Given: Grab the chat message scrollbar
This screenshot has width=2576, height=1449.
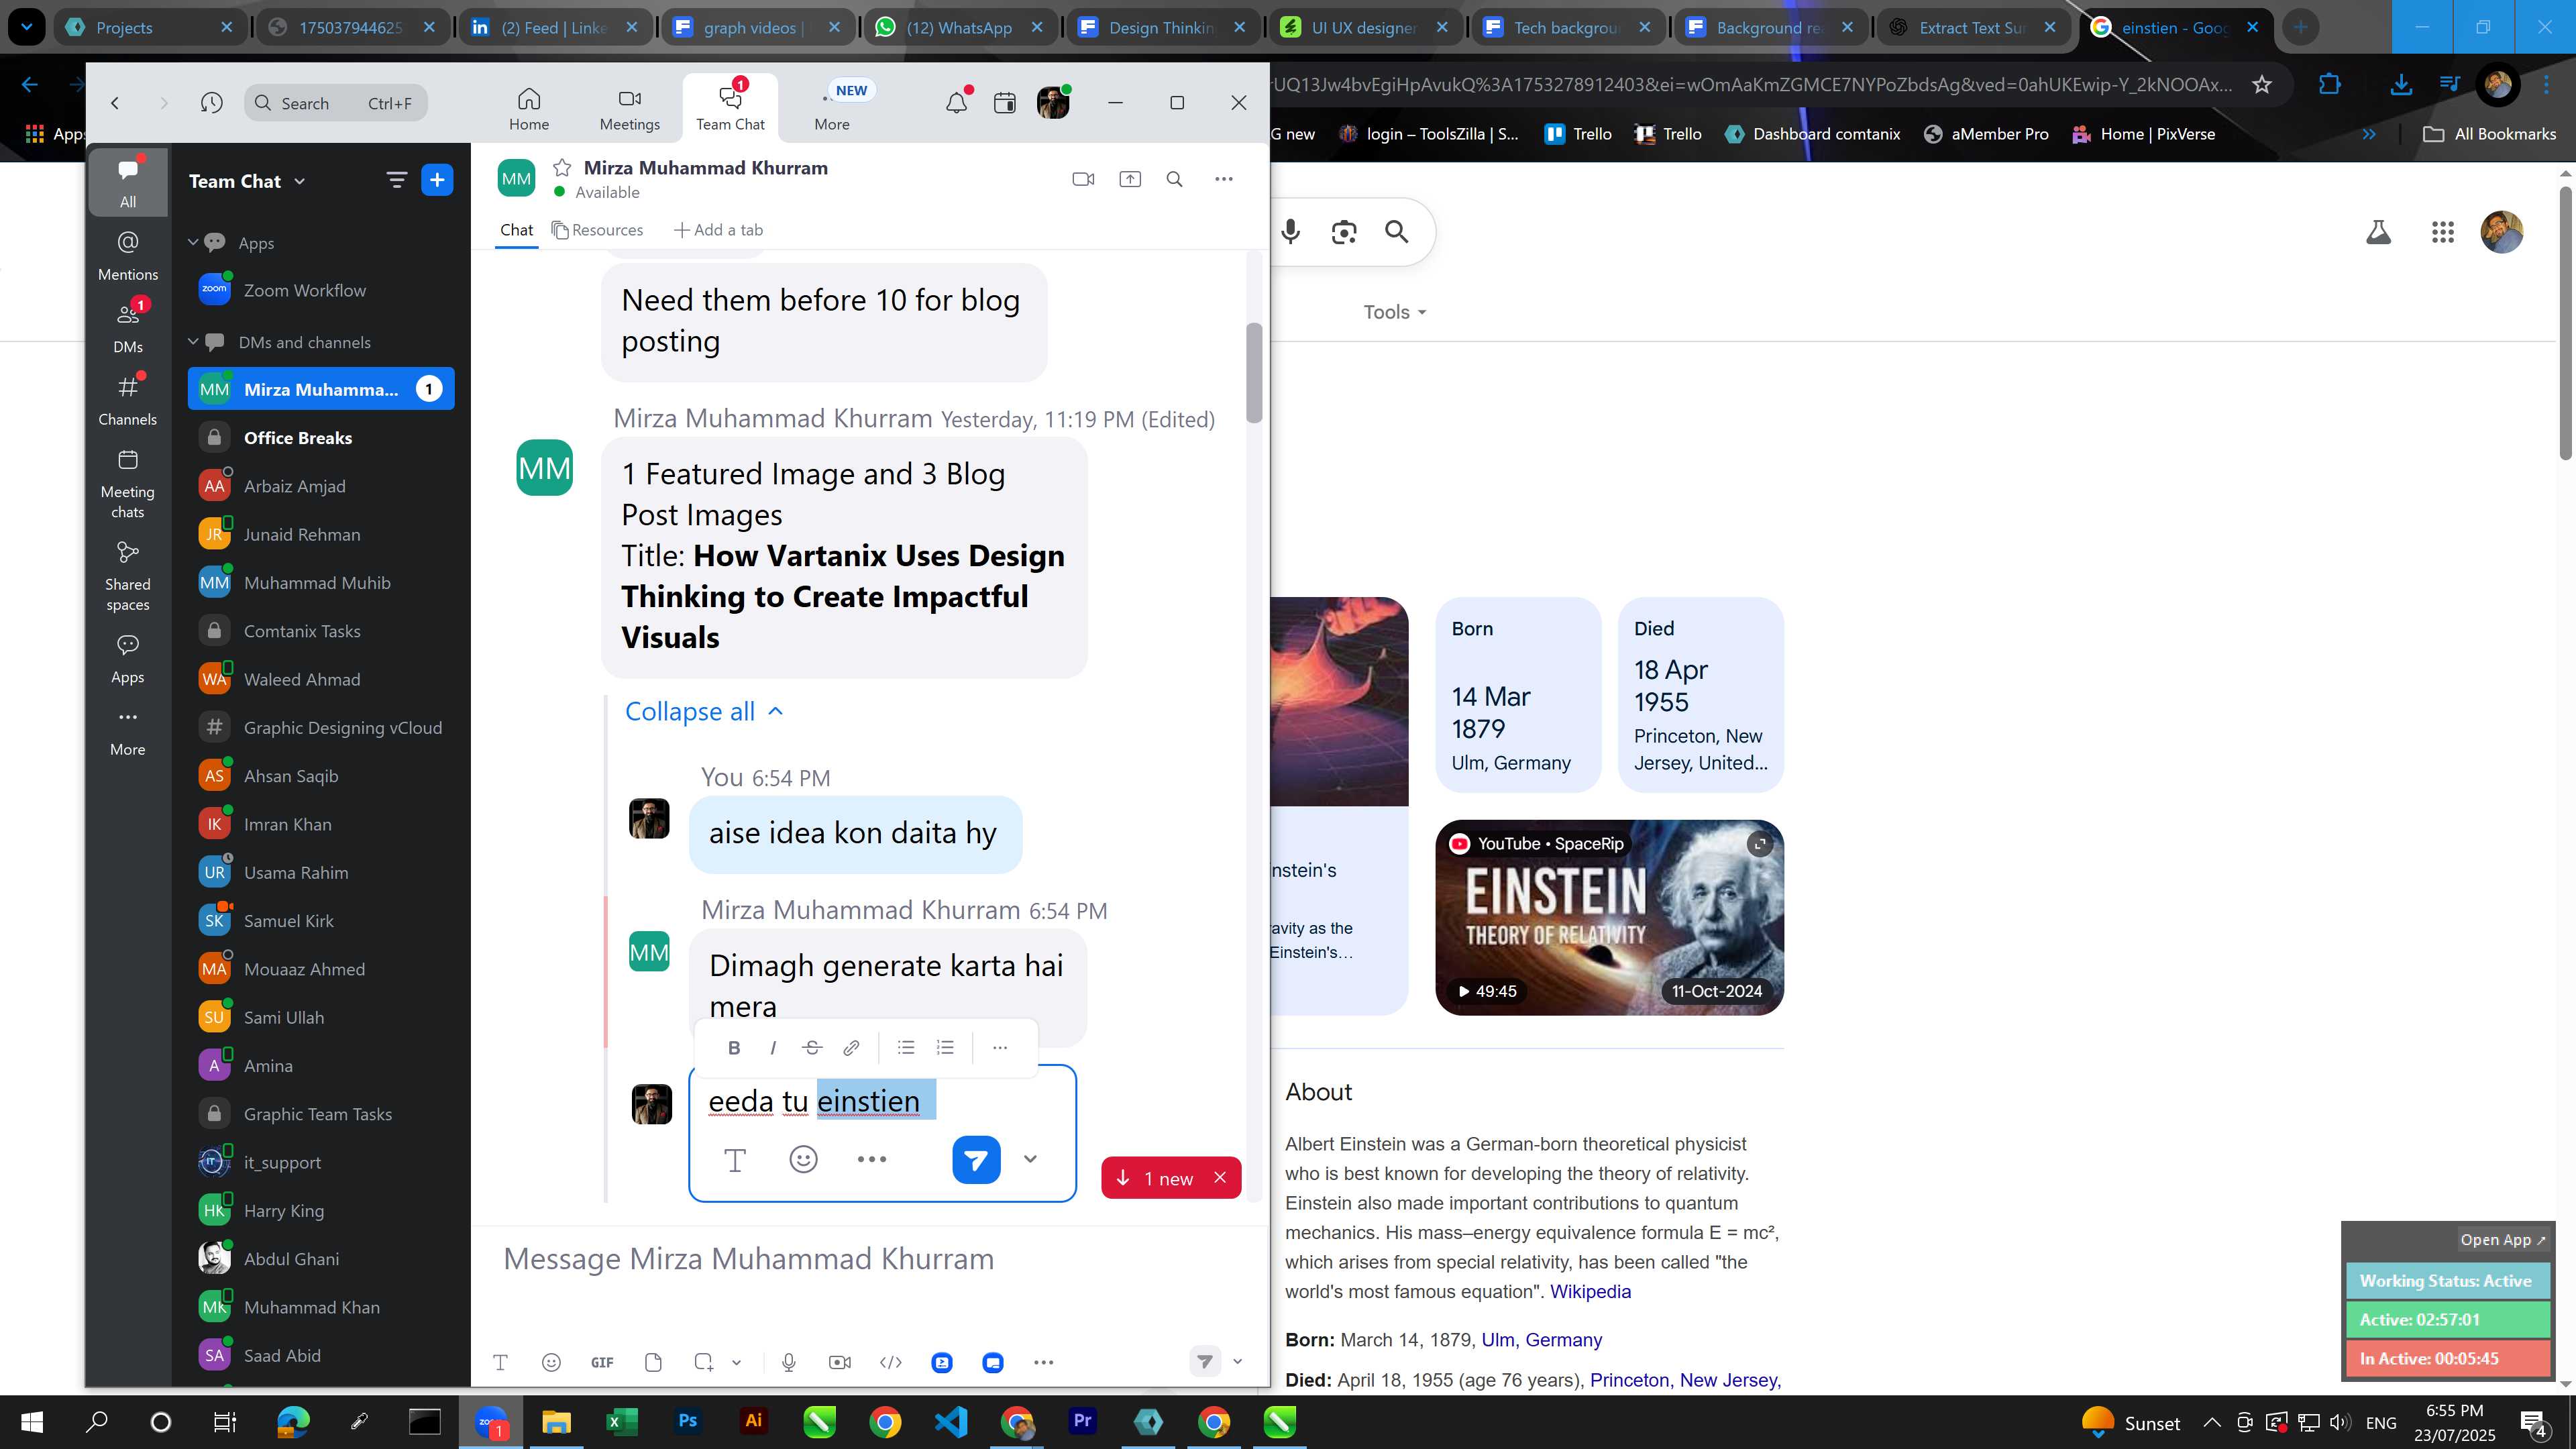Looking at the screenshot, I should [x=1254, y=372].
